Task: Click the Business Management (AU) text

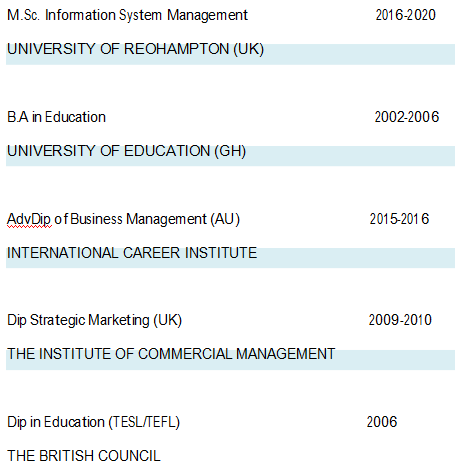Action: (155, 220)
